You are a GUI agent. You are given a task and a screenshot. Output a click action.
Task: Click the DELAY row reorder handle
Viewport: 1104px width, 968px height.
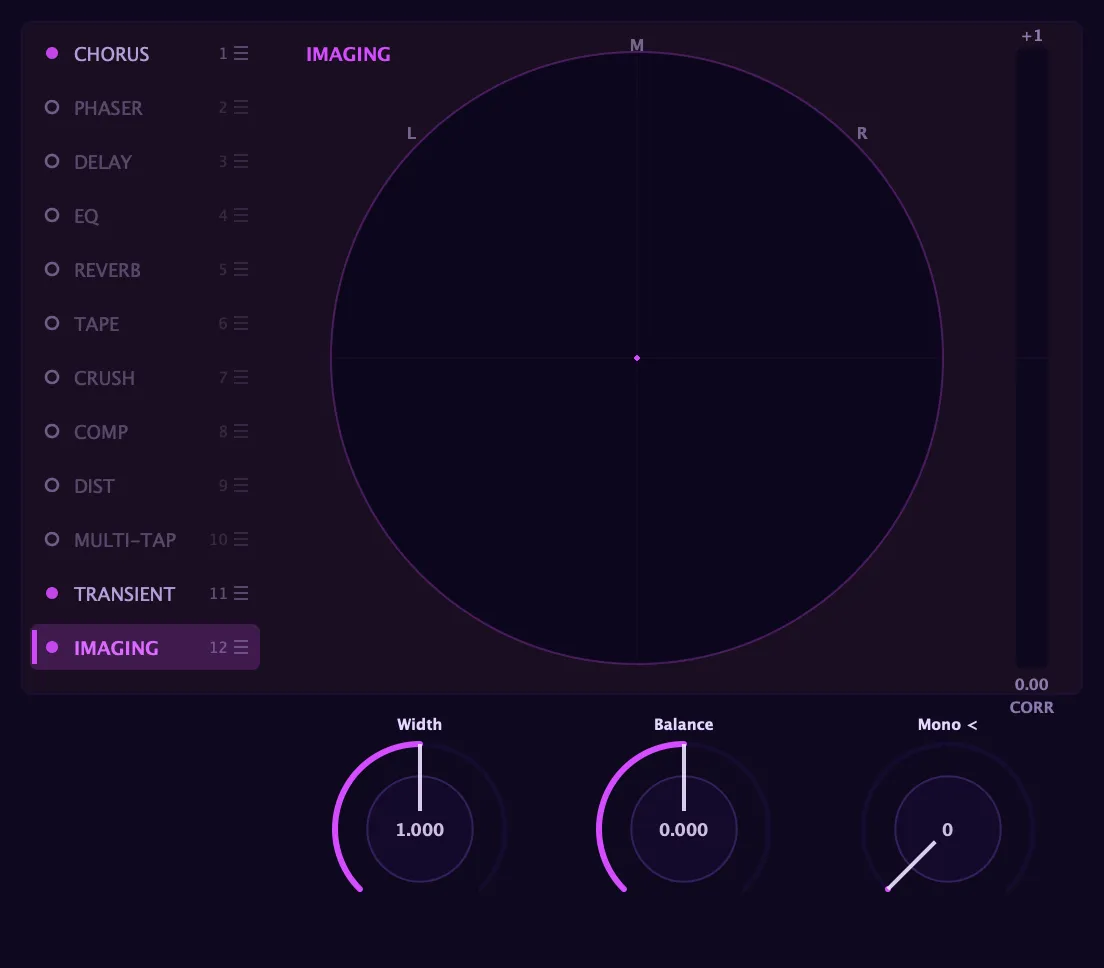241,161
